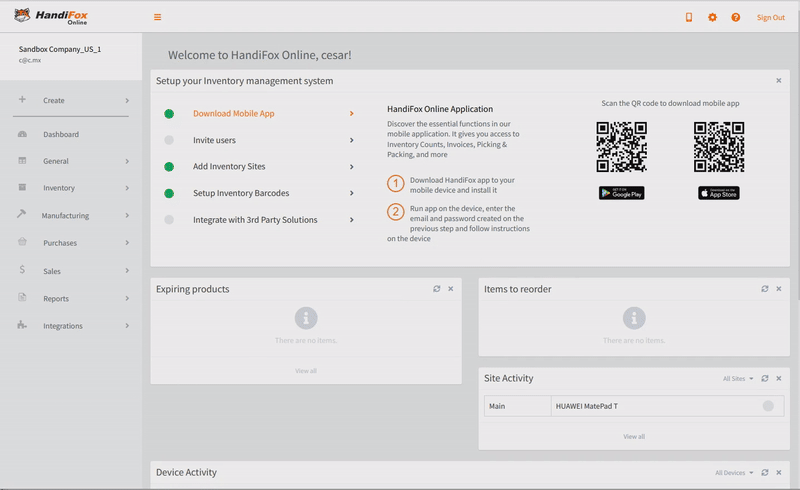Open the Sales menu label
This screenshot has width=800, height=490.
pos(52,271)
